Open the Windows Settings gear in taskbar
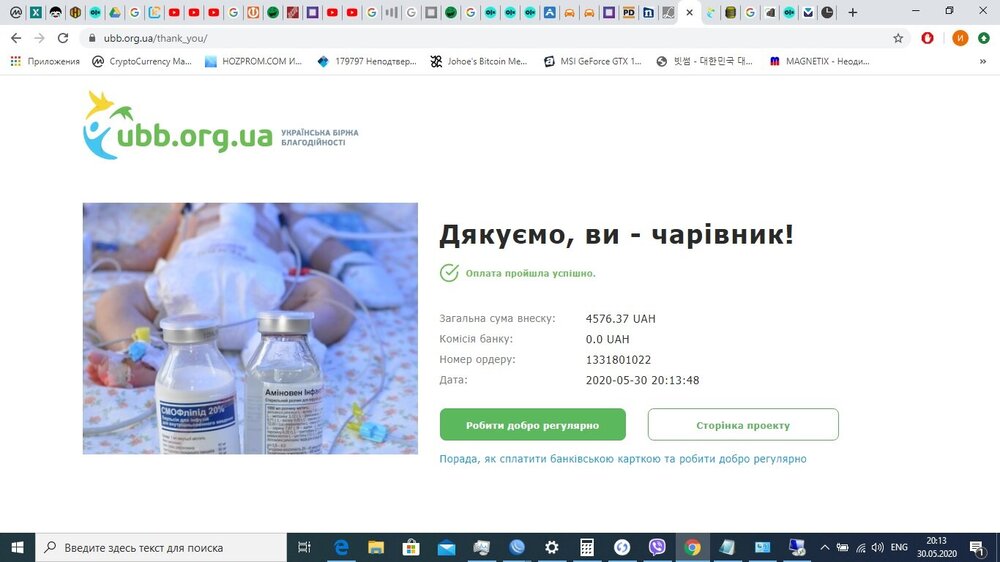This screenshot has height=562, width=1000. tap(552, 547)
